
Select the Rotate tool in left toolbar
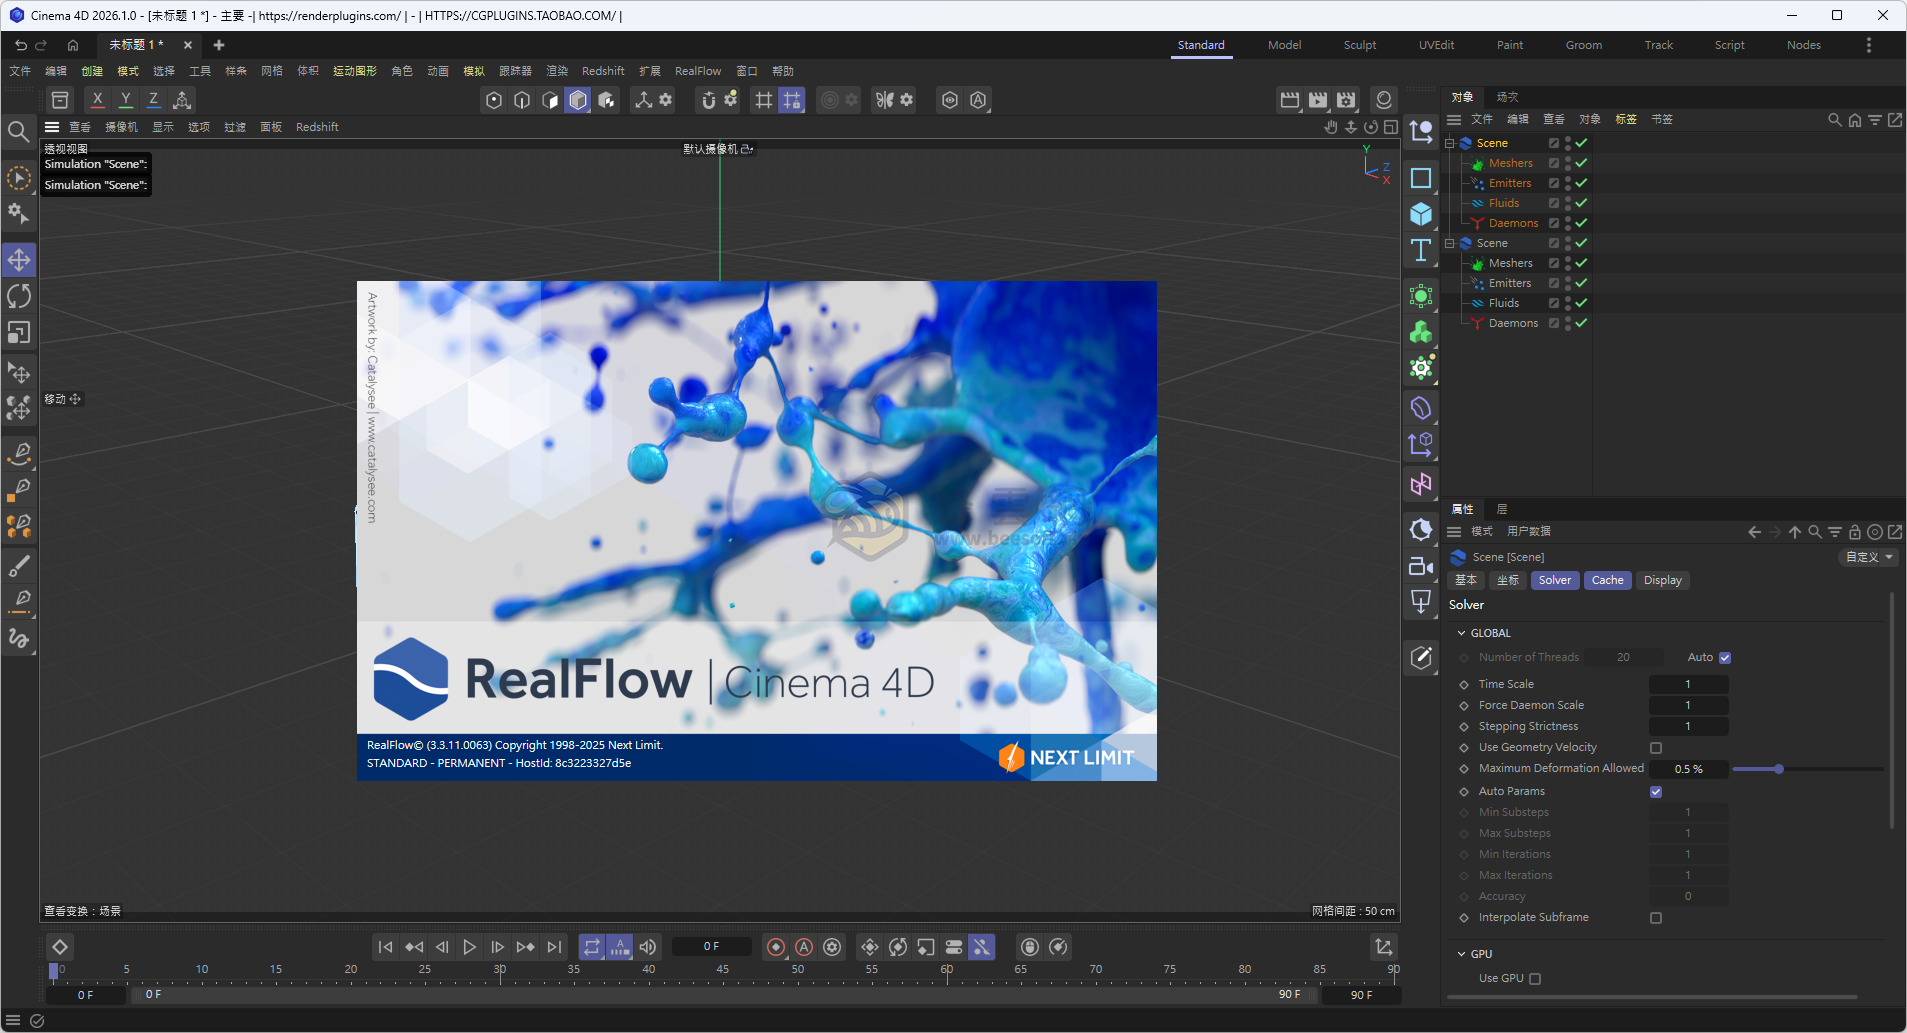coord(19,296)
